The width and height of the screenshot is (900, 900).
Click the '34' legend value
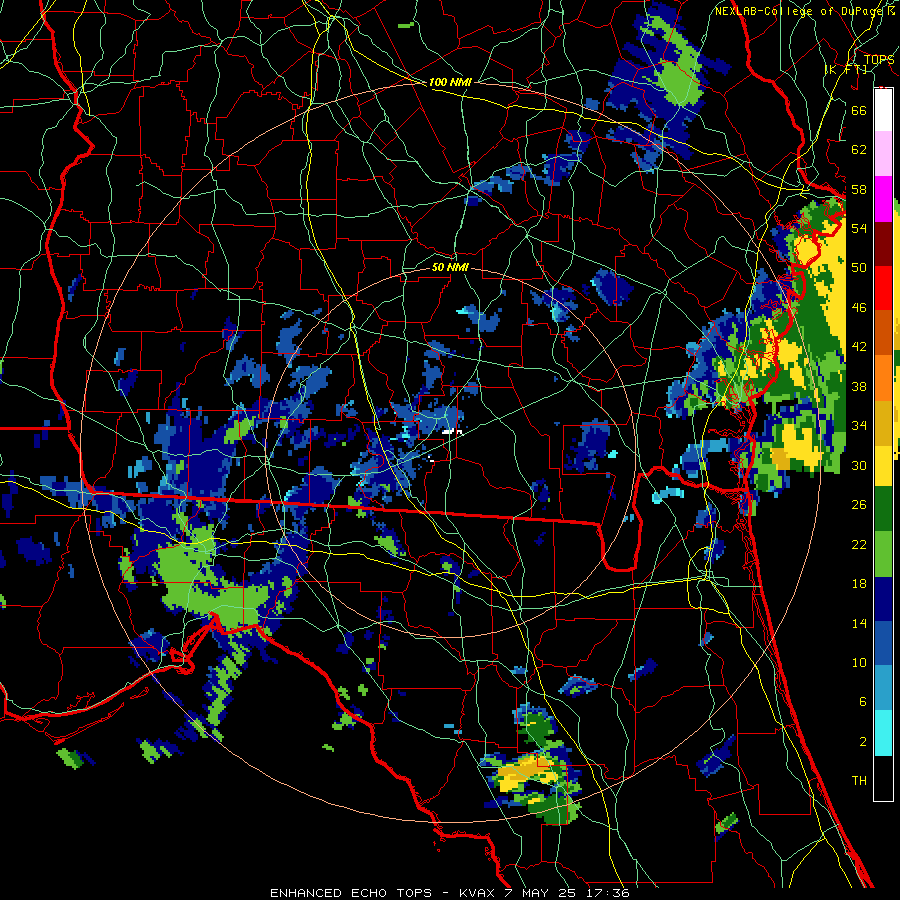pos(859,426)
